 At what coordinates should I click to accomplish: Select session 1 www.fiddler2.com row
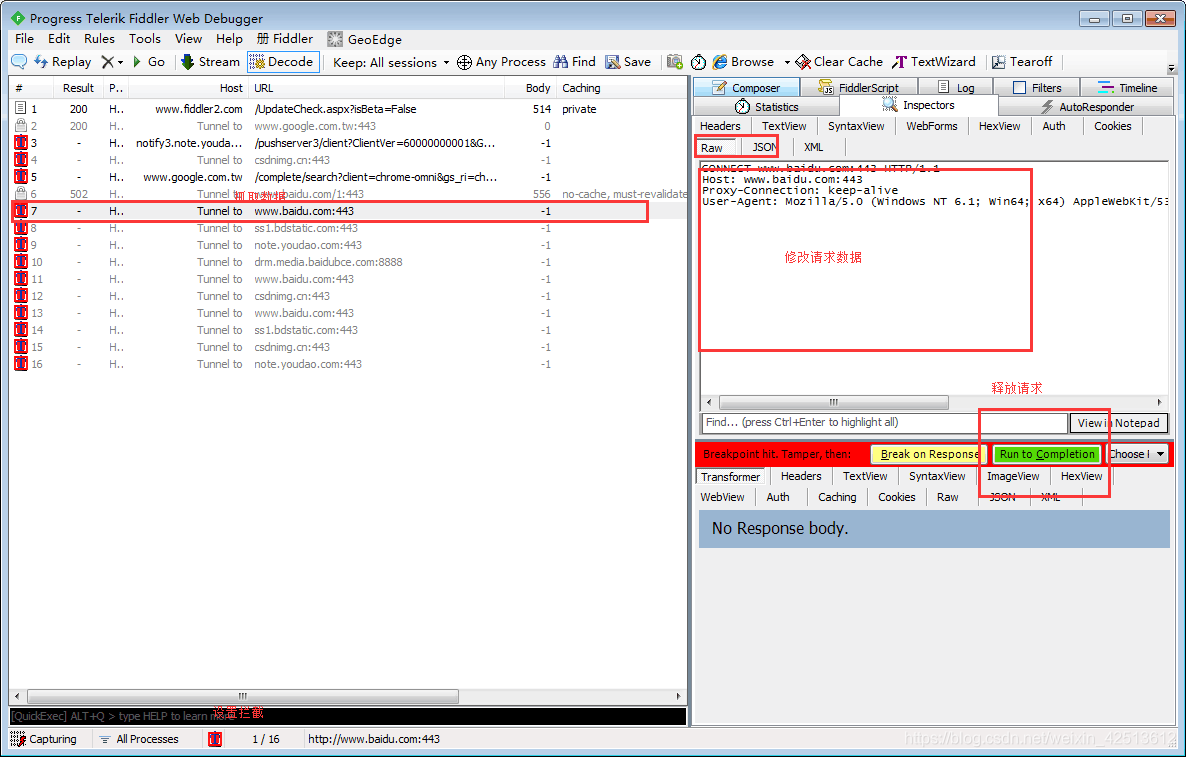click(x=348, y=109)
